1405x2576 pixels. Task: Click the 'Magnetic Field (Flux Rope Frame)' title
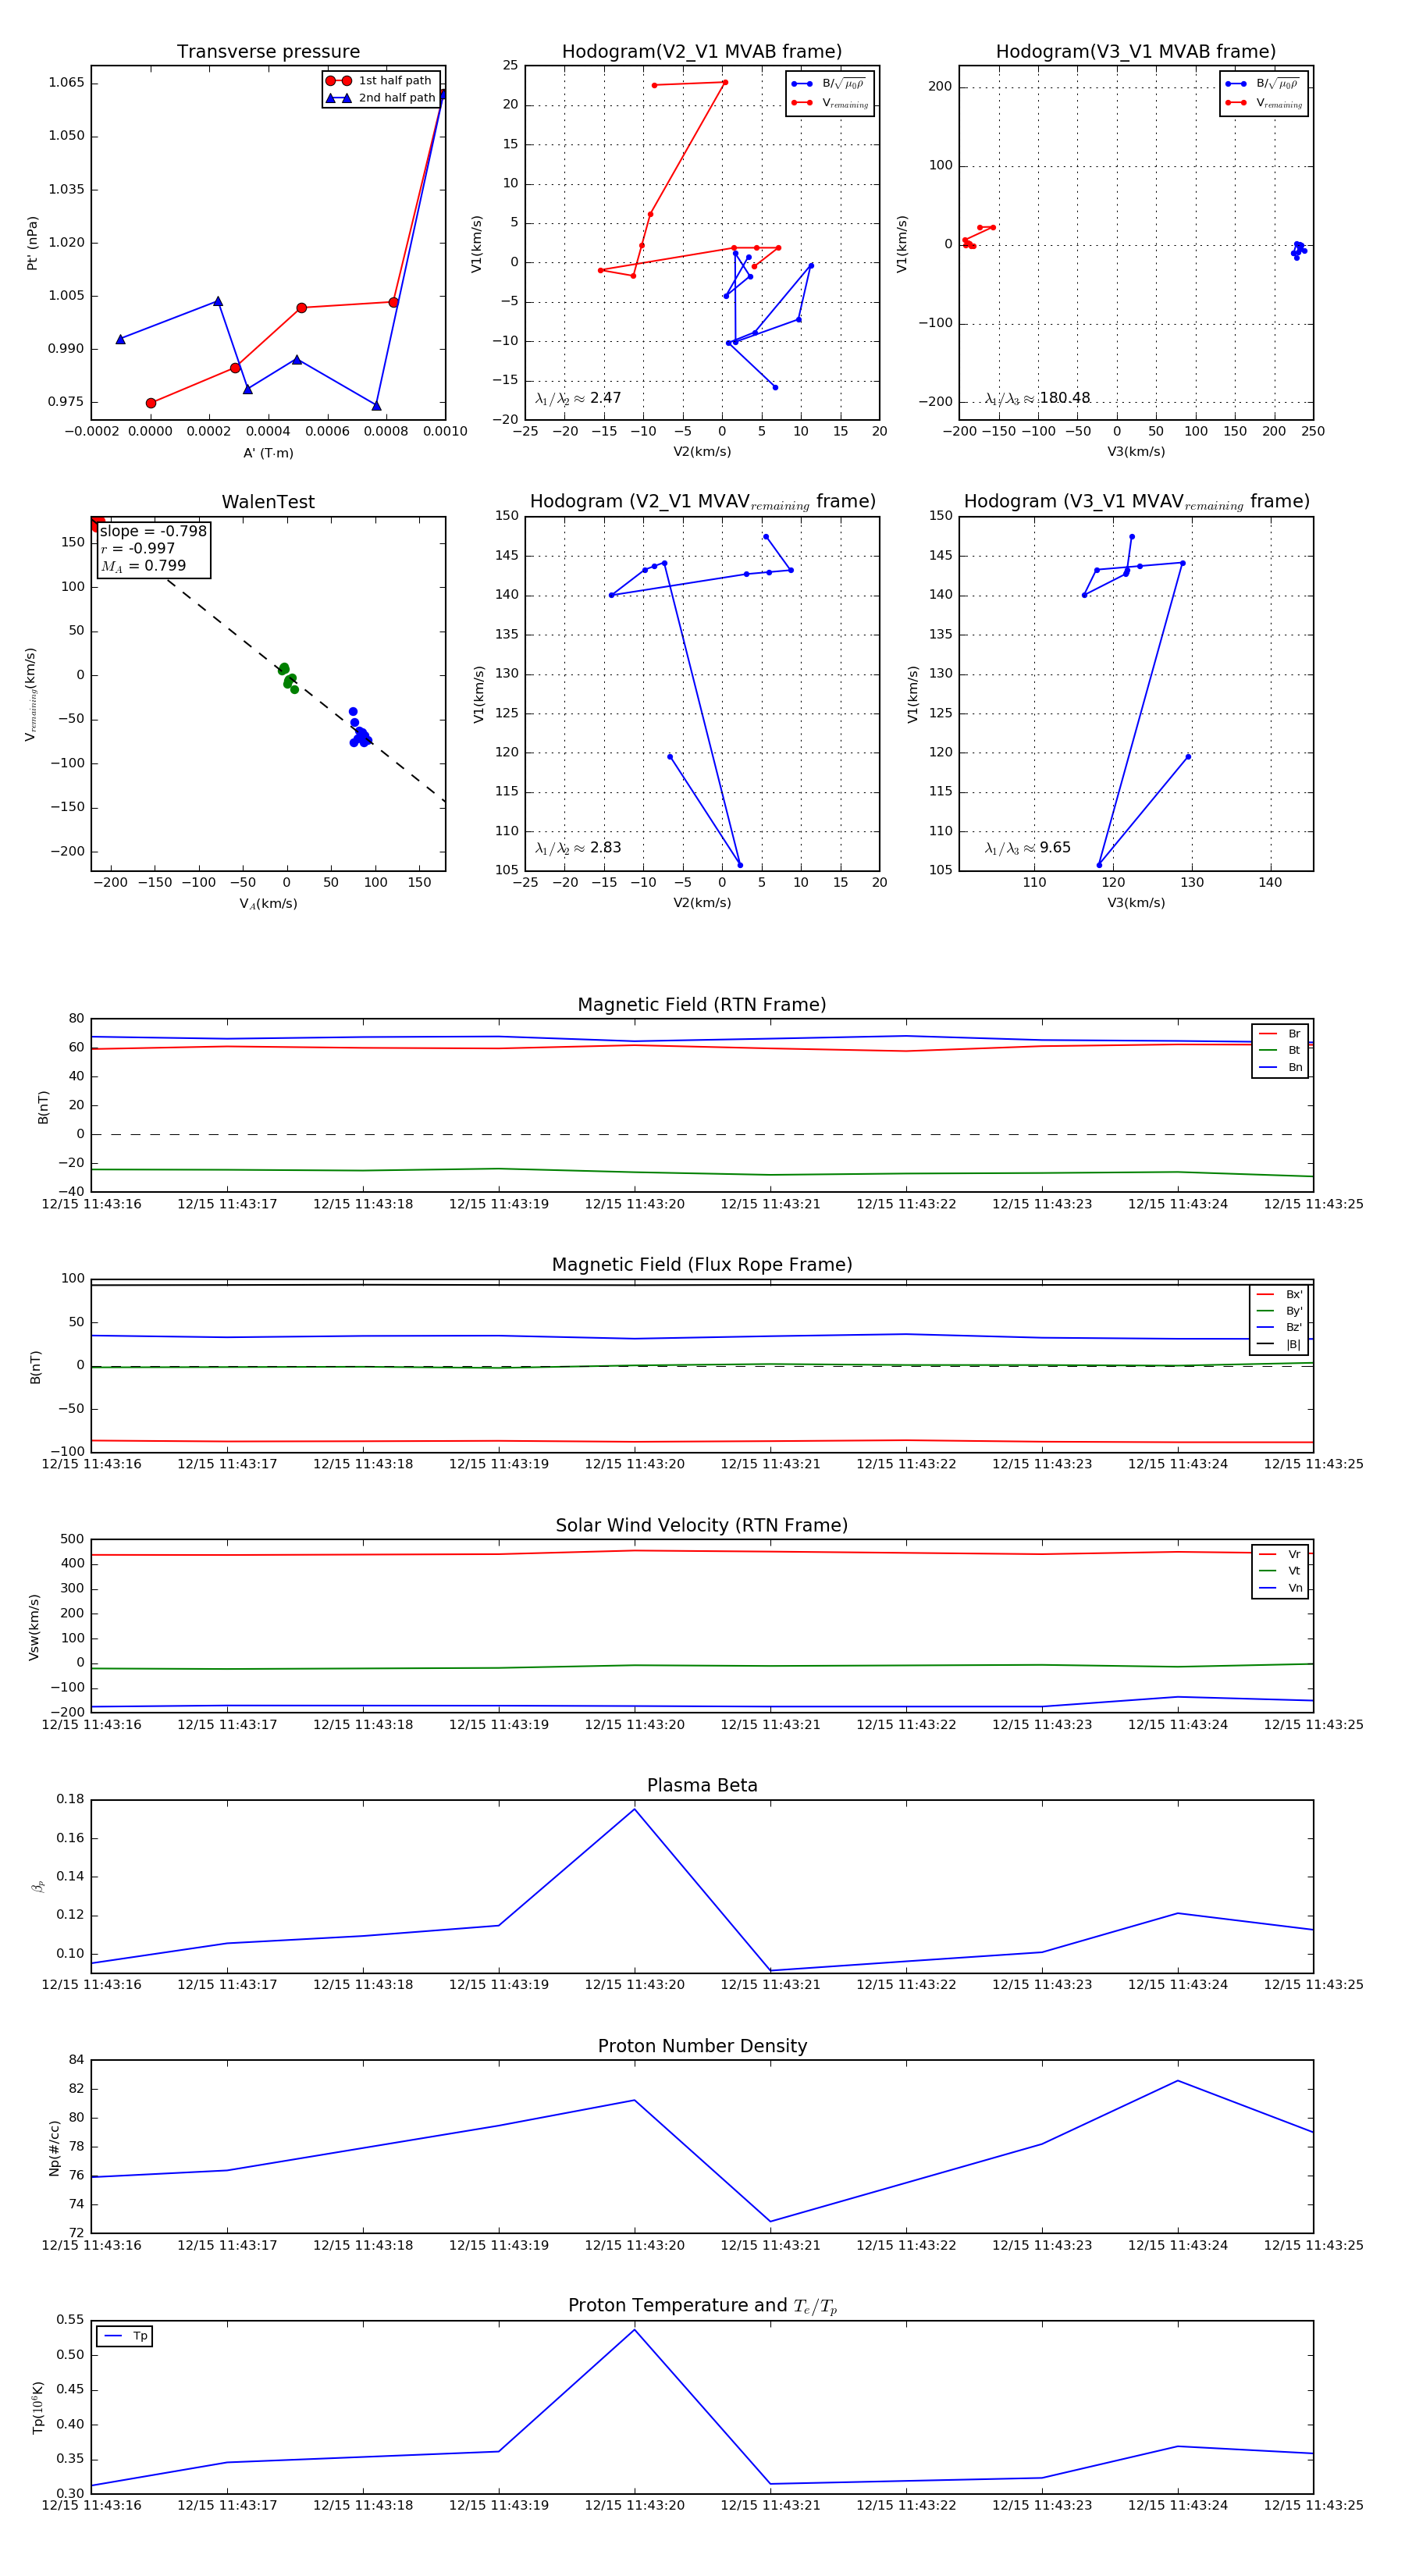tap(702, 1265)
